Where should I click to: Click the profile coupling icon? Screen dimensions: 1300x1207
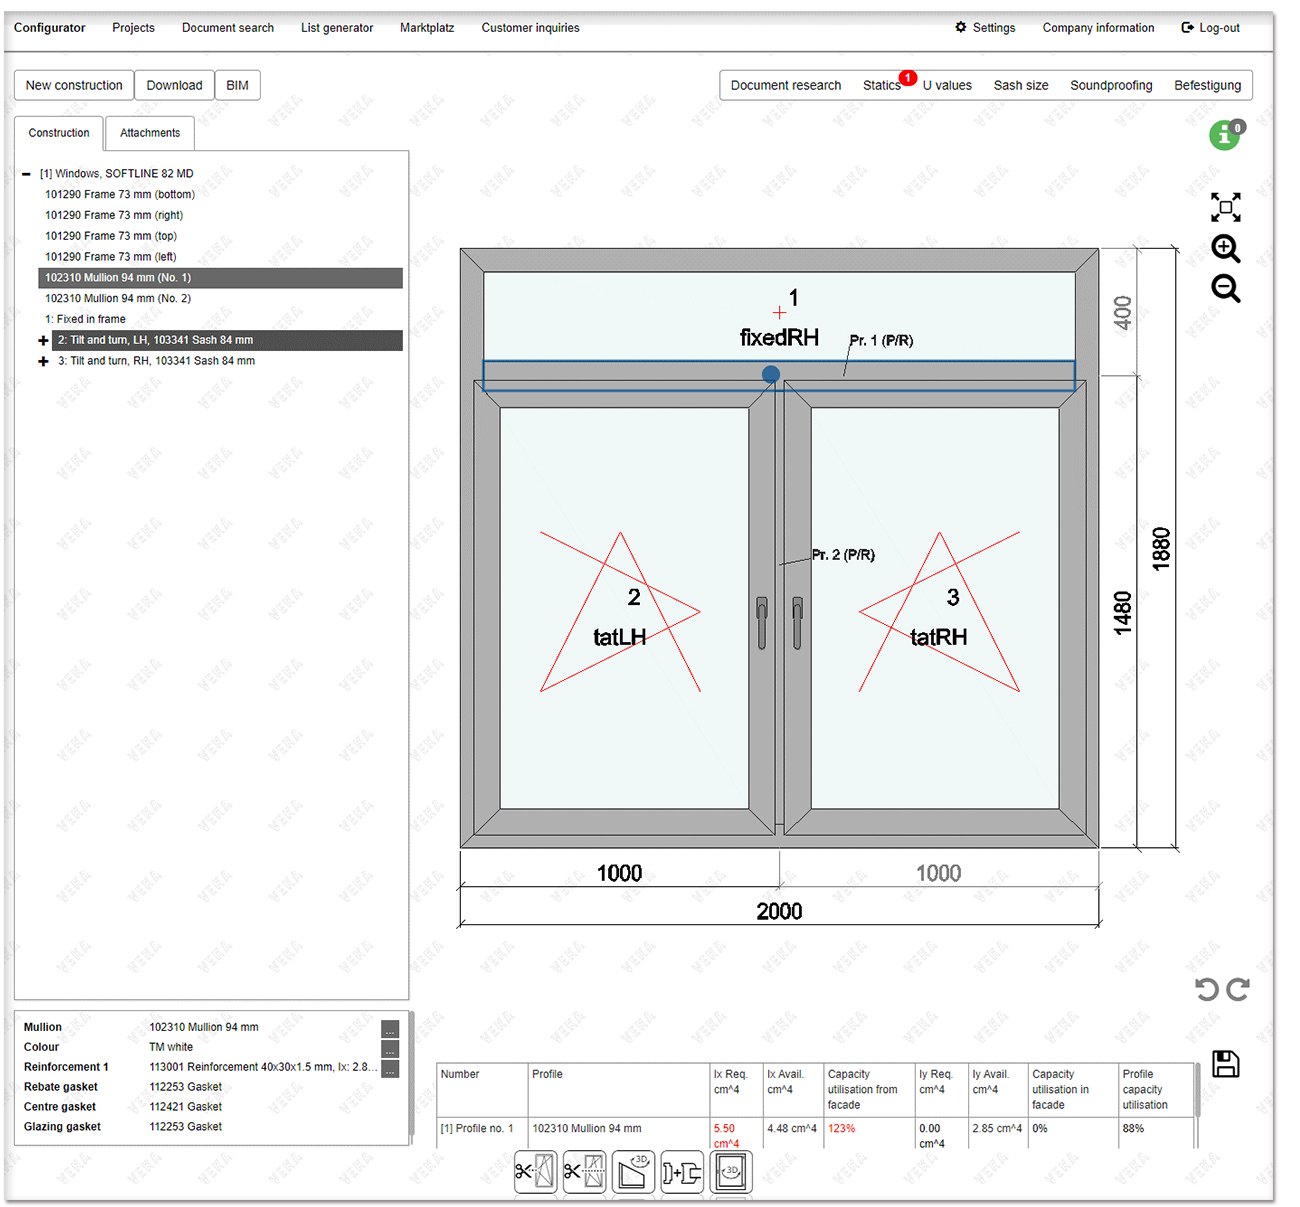tap(682, 1171)
